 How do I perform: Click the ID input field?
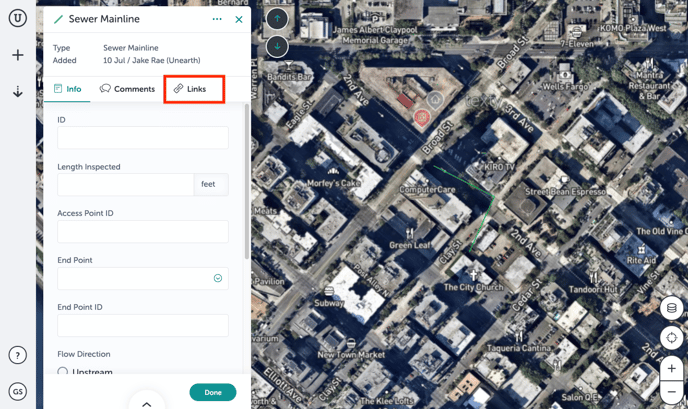[x=143, y=138]
